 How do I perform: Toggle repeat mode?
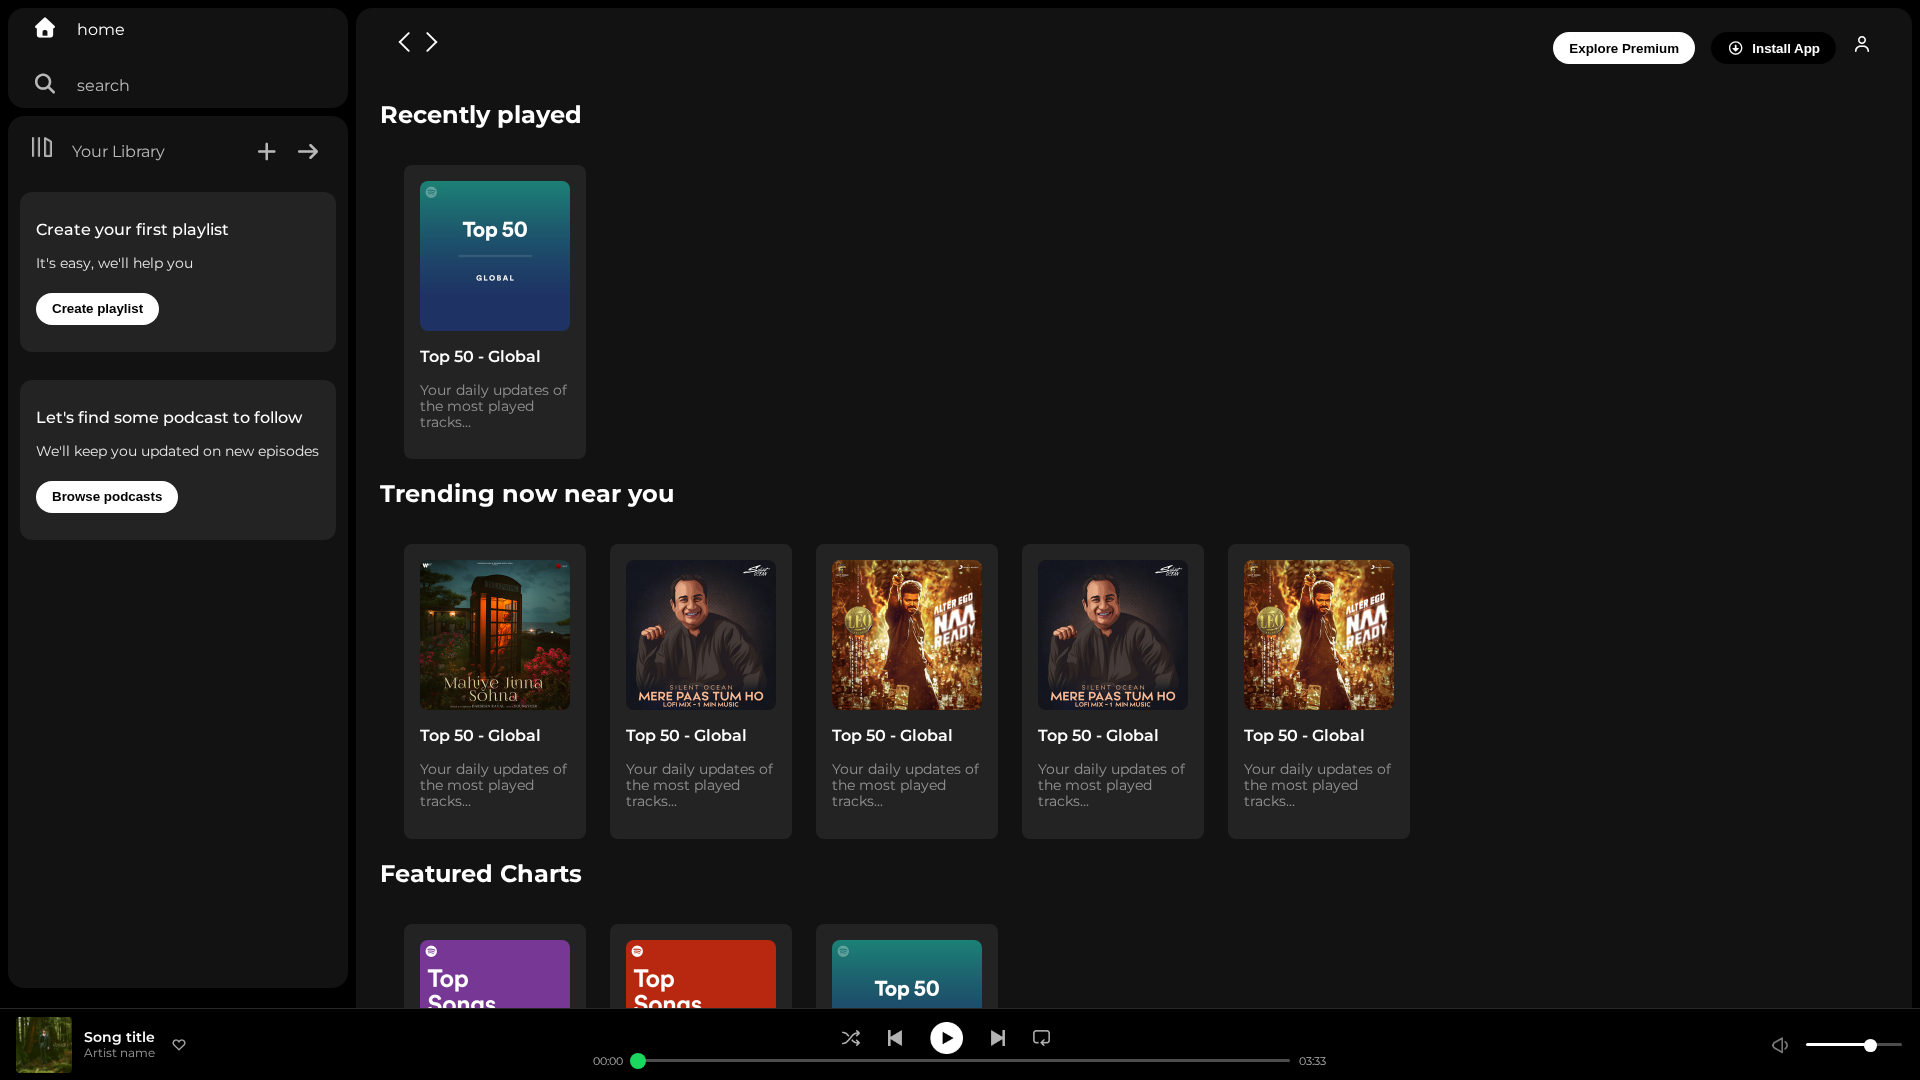(1042, 1038)
